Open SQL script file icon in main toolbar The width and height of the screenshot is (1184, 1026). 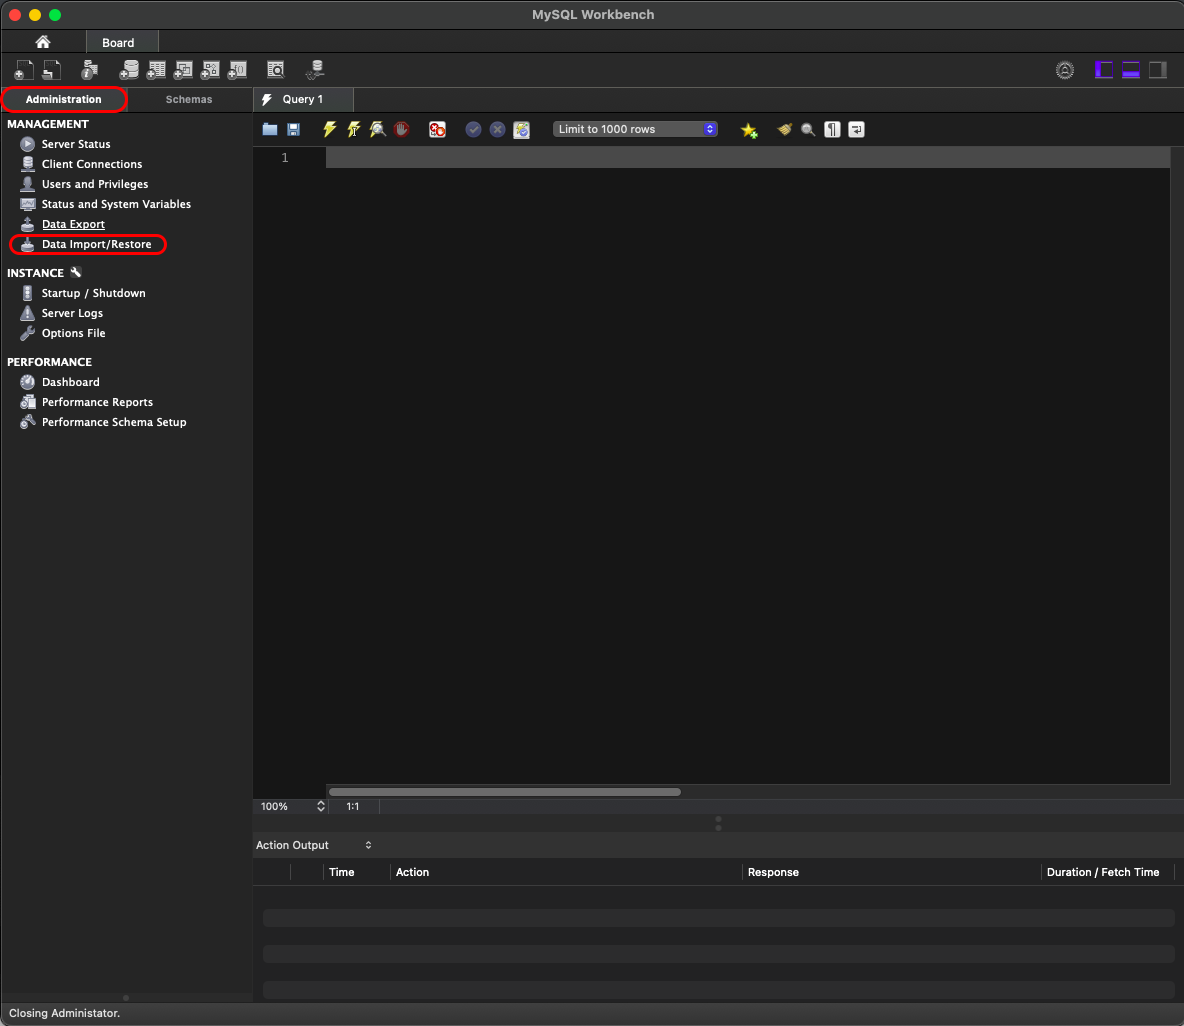[x=51, y=70]
